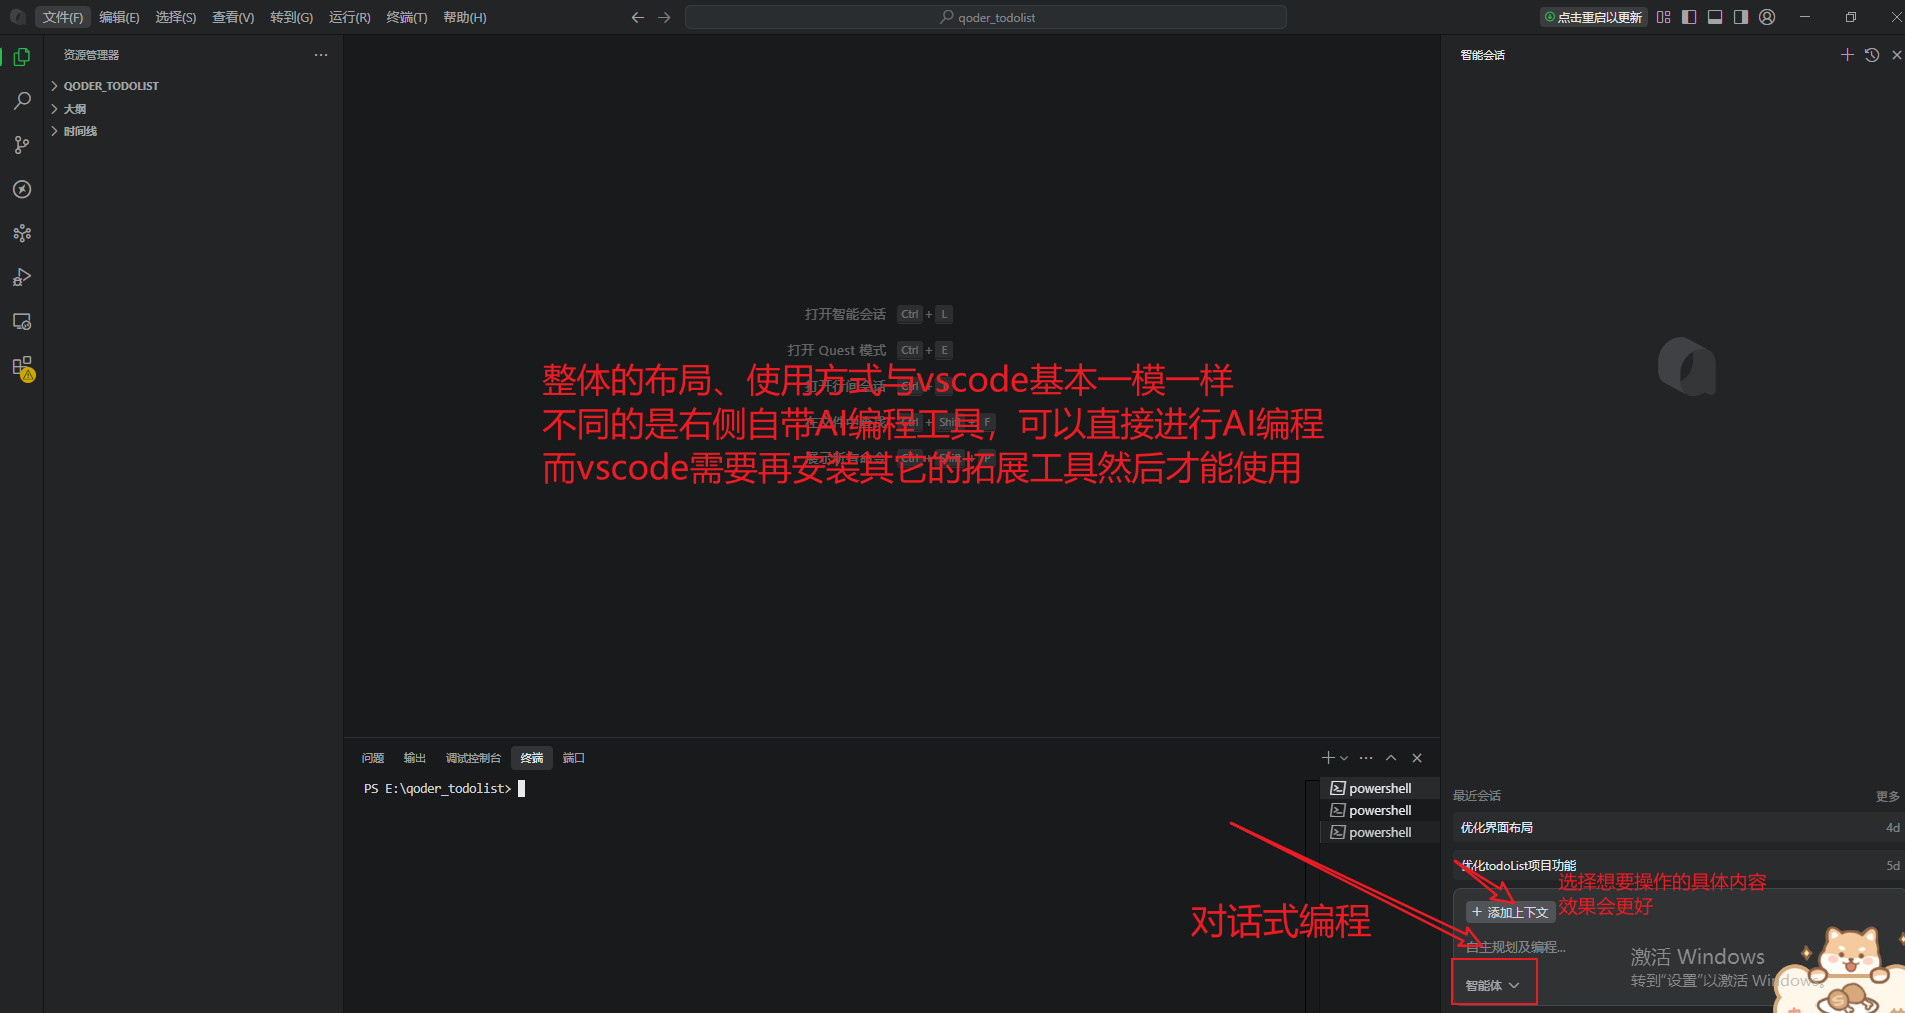The image size is (1905, 1013).
Task: Open the 智能体 mode dropdown
Action: click(x=1493, y=985)
